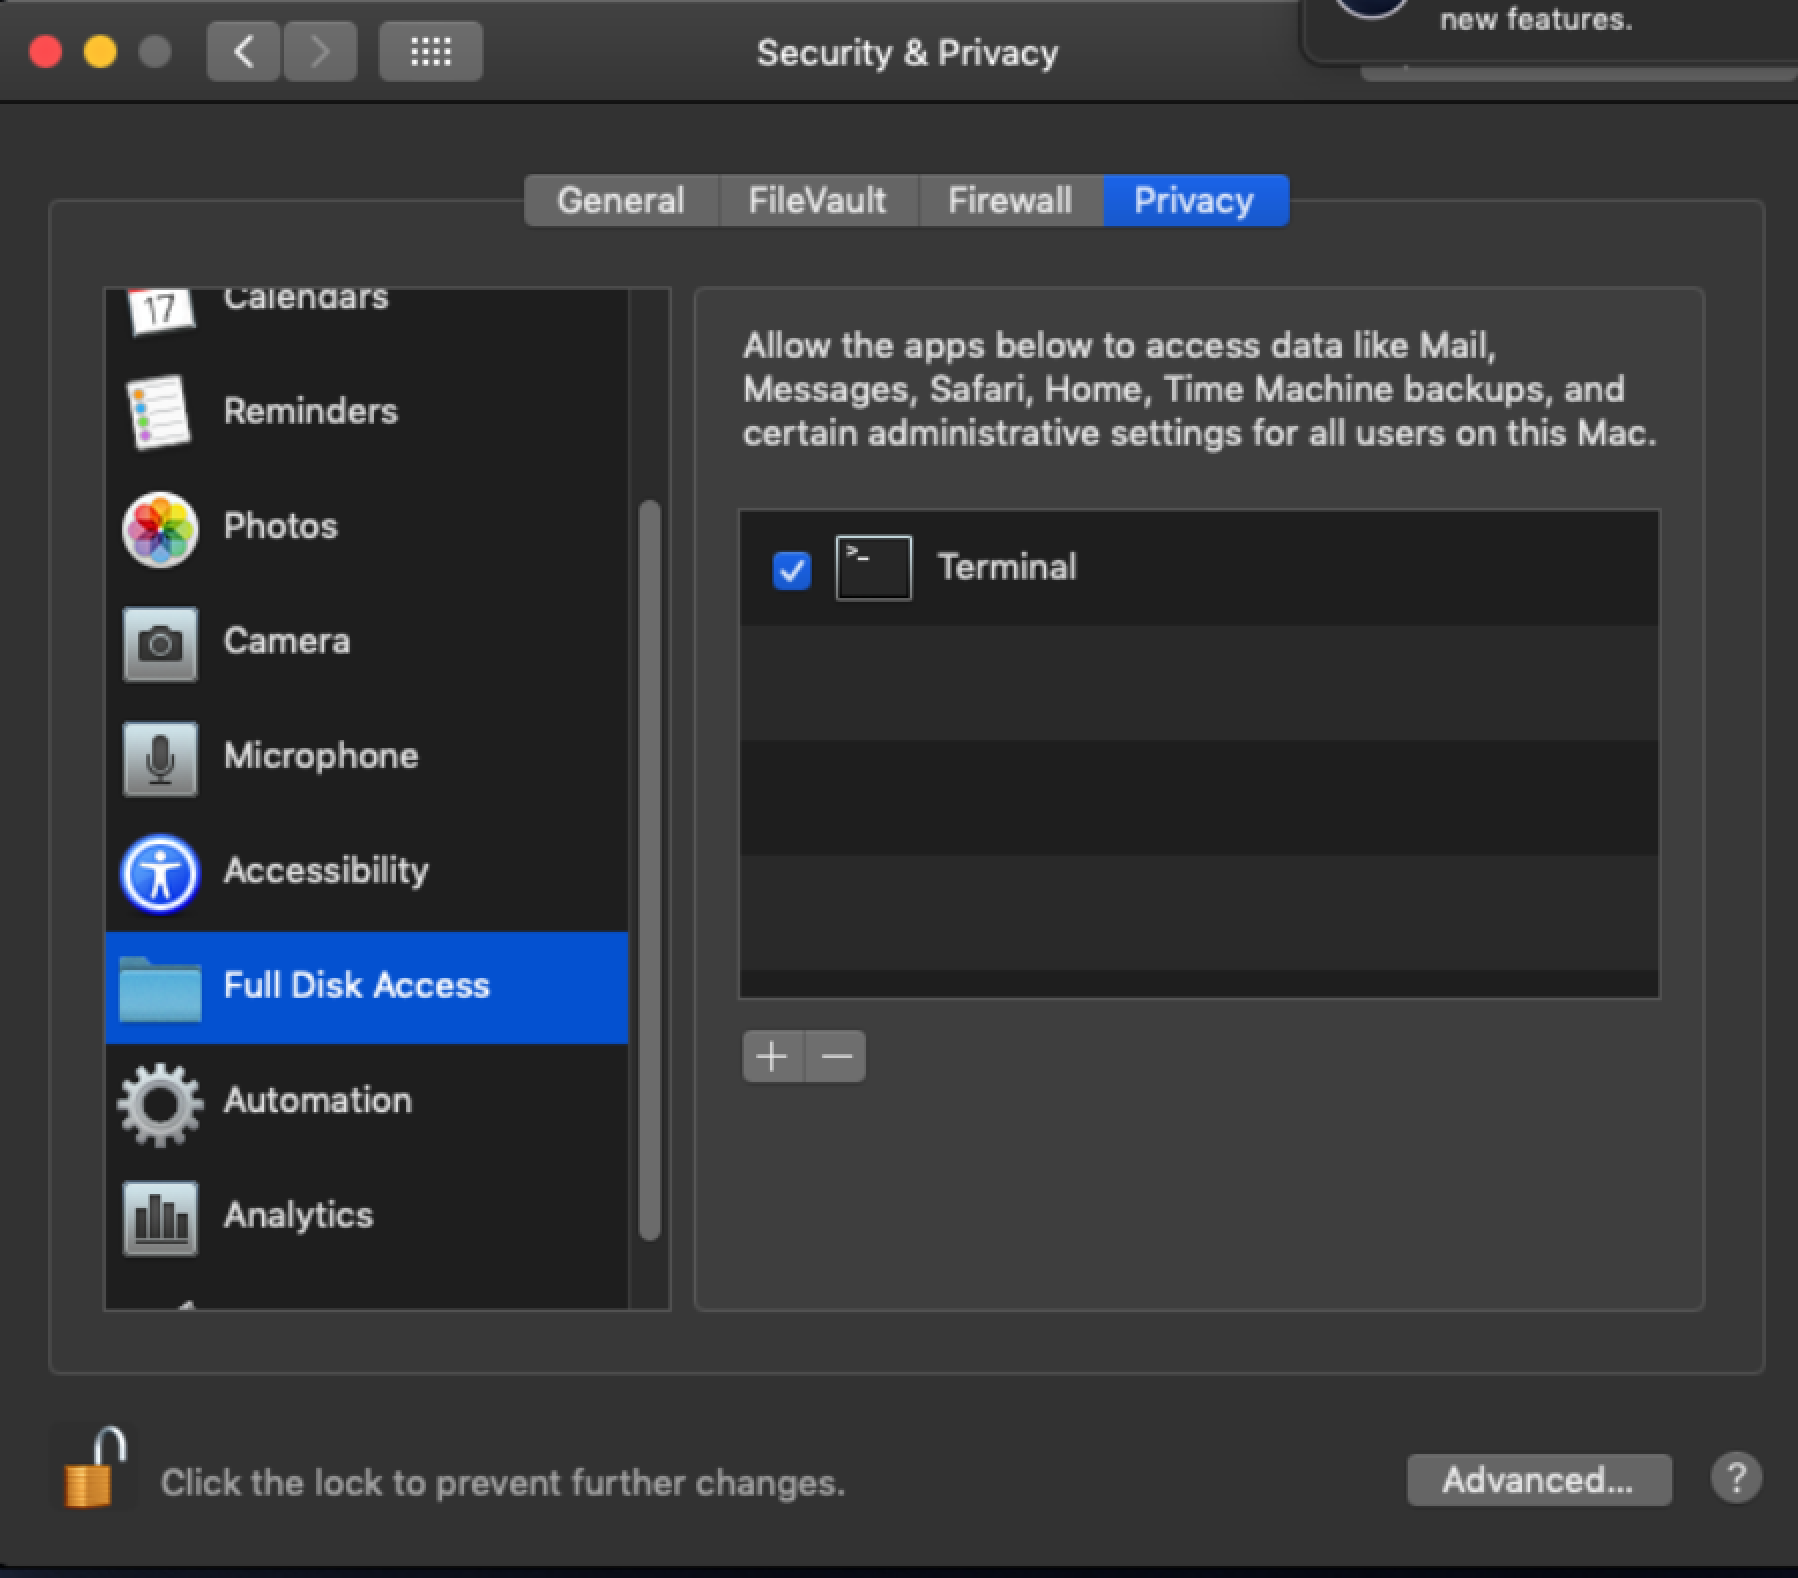Show all preferences with the grid button
The image size is (1798, 1578).
(x=431, y=51)
